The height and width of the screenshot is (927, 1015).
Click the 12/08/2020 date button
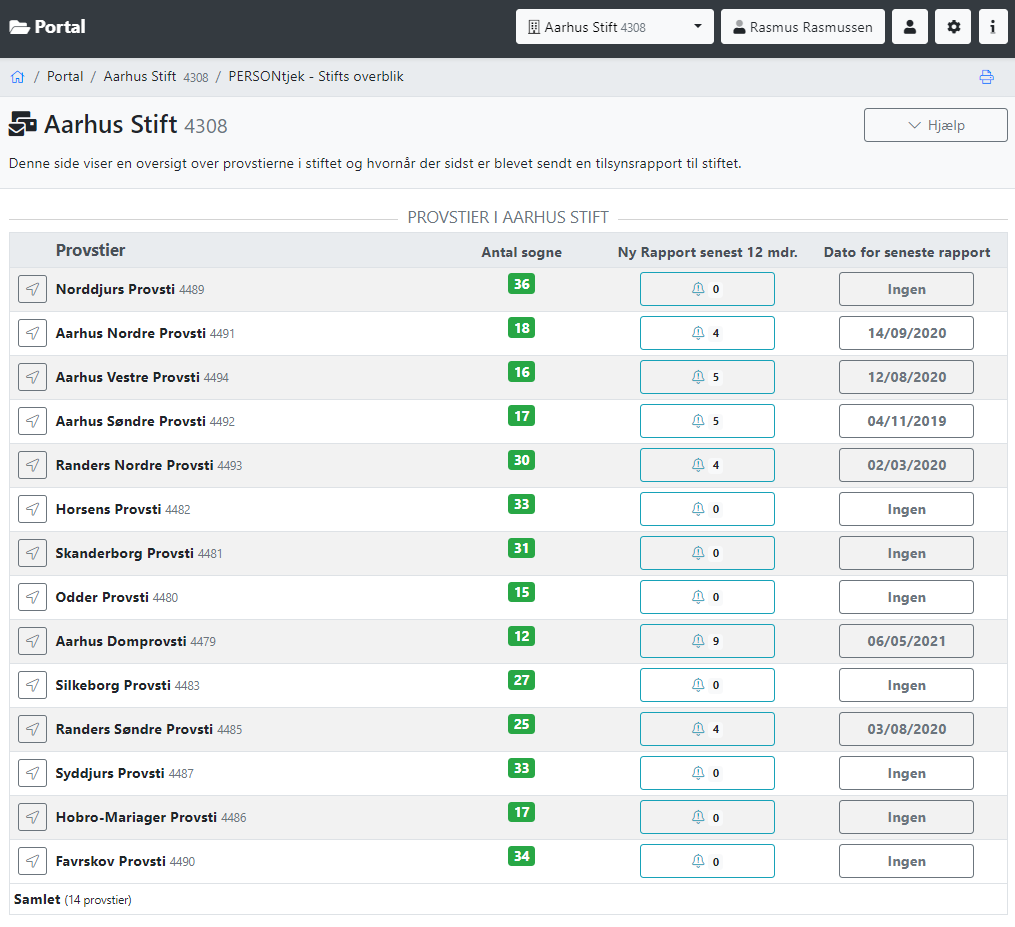click(906, 377)
